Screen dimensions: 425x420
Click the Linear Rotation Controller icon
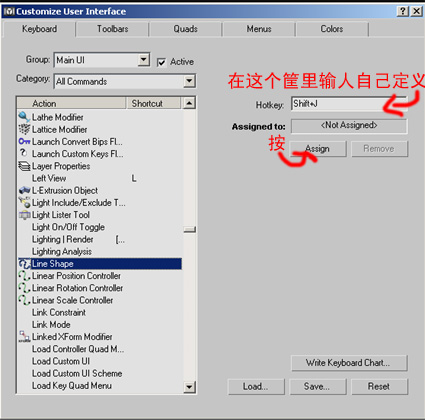coord(24,288)
